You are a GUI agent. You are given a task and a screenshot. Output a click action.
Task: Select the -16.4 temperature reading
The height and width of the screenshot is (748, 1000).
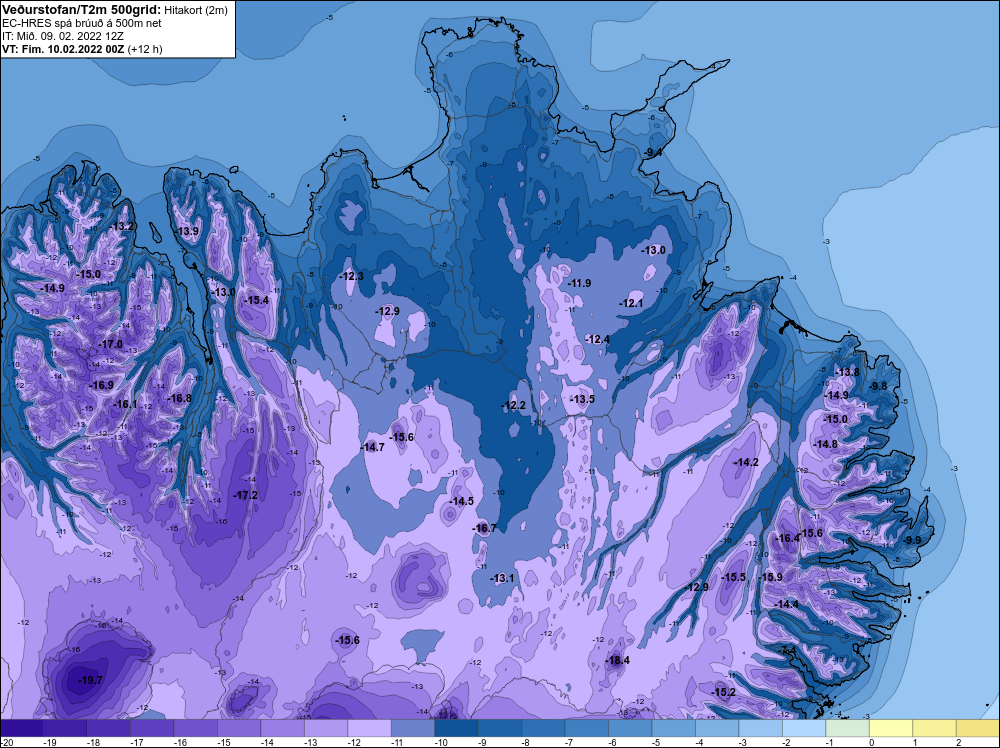788,538
